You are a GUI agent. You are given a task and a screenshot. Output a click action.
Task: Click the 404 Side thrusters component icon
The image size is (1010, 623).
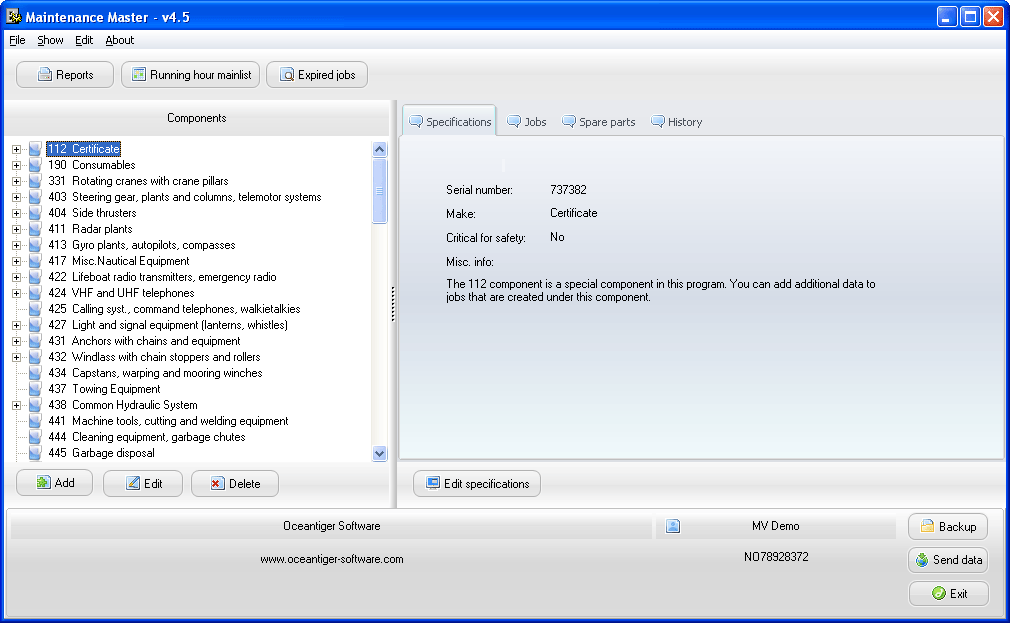35,213
